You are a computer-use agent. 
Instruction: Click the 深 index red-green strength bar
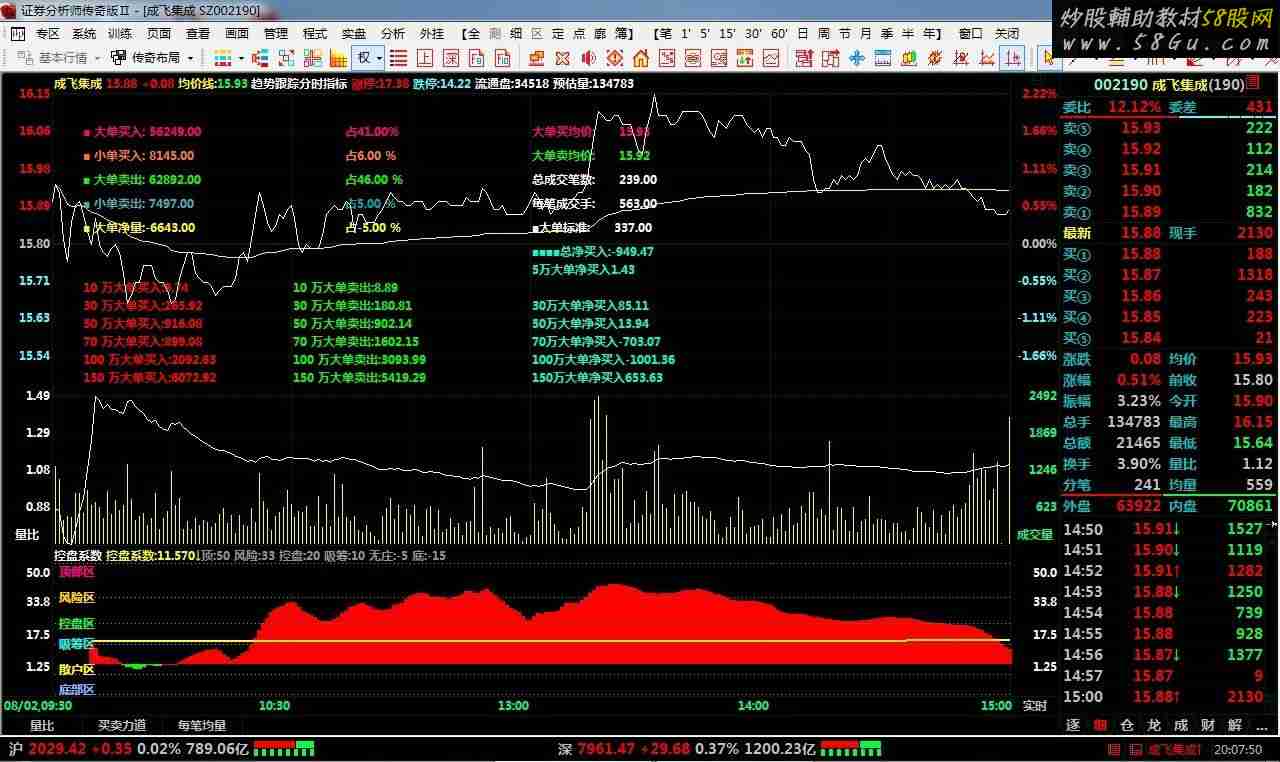pyautogui.click(x=851, y=748)
